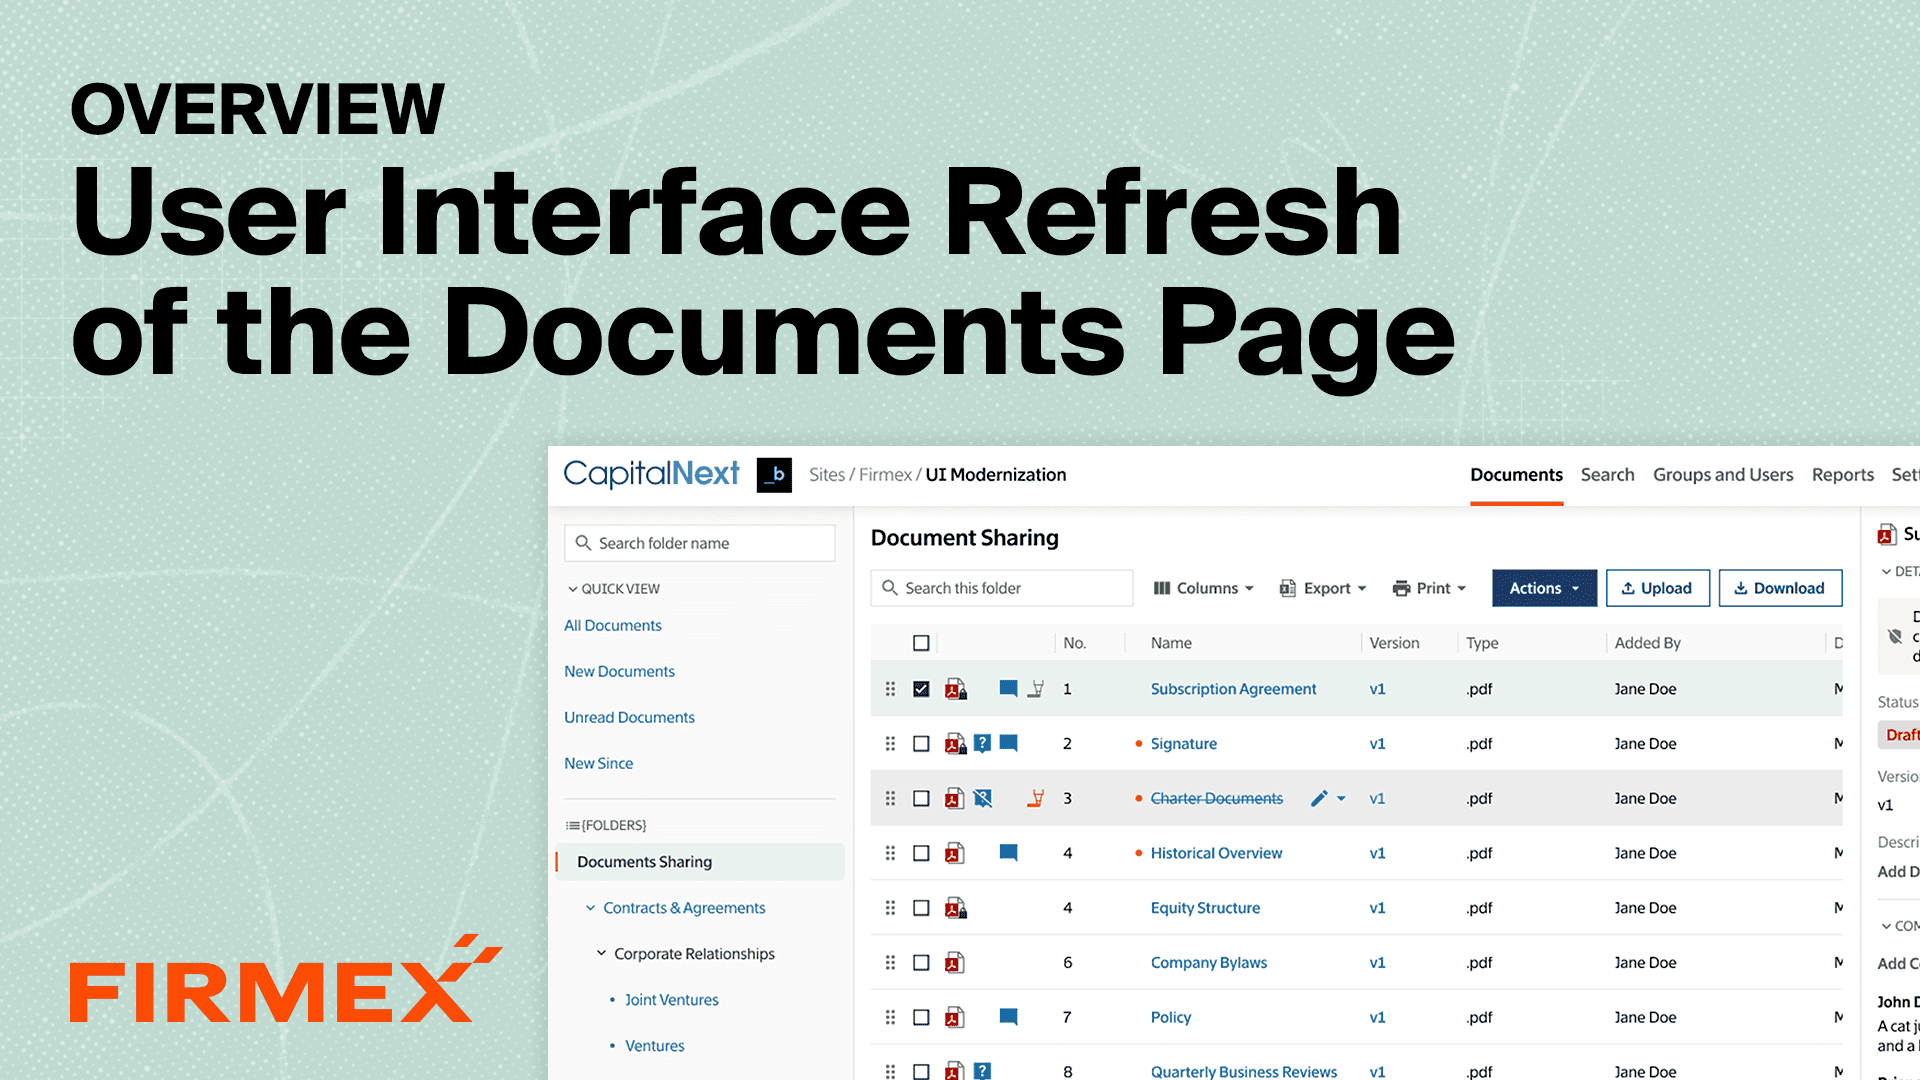Switch to Groups and Users tab
This screenshot has width=1920, height=1080.
1722,475
